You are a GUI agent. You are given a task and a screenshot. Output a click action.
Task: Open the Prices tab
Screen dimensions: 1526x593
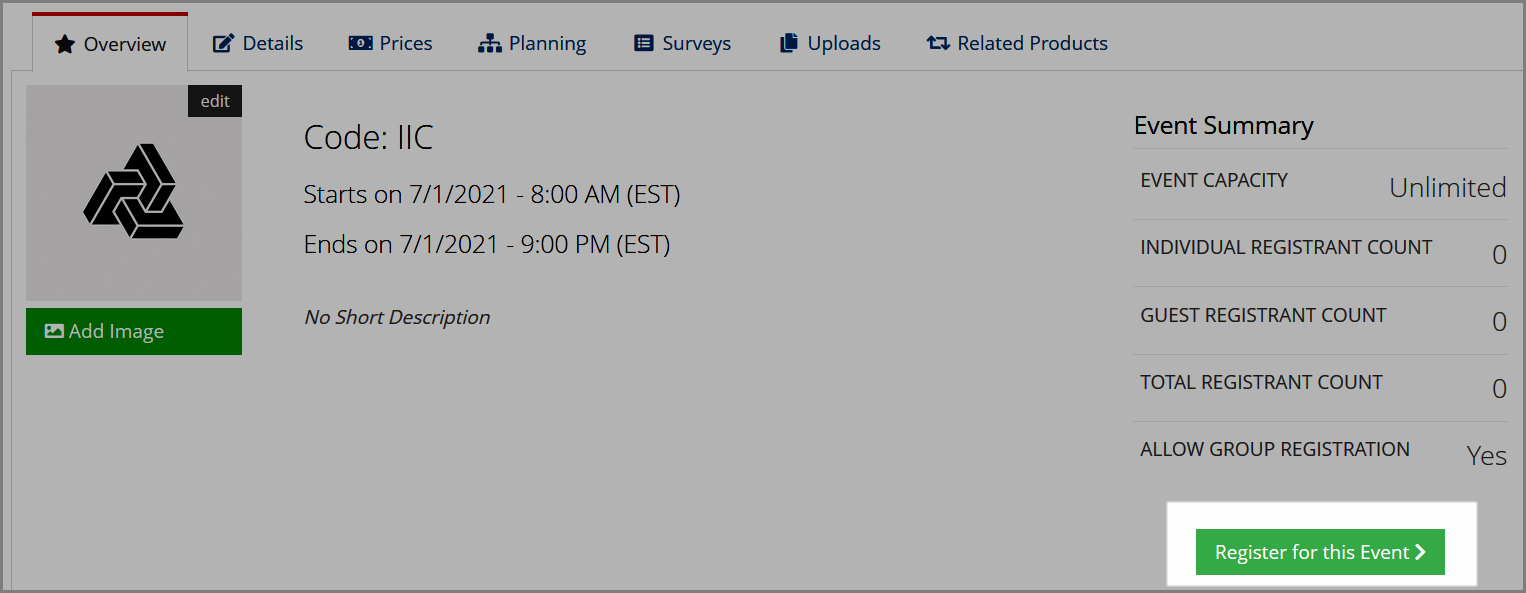coord(391,43)
